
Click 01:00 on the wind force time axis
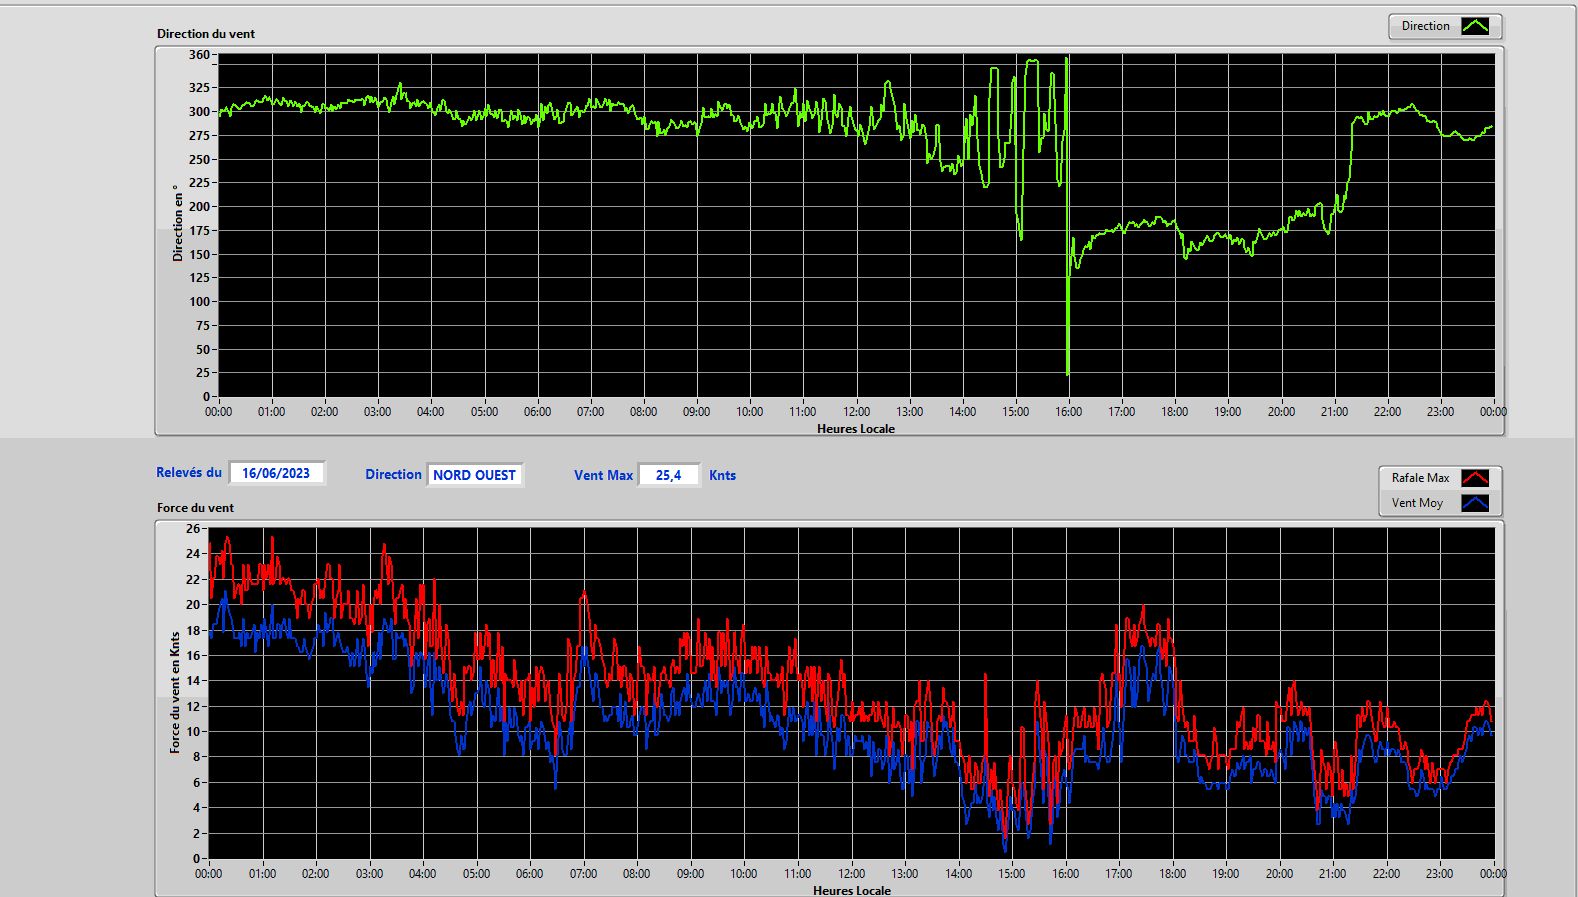(262, 874)
